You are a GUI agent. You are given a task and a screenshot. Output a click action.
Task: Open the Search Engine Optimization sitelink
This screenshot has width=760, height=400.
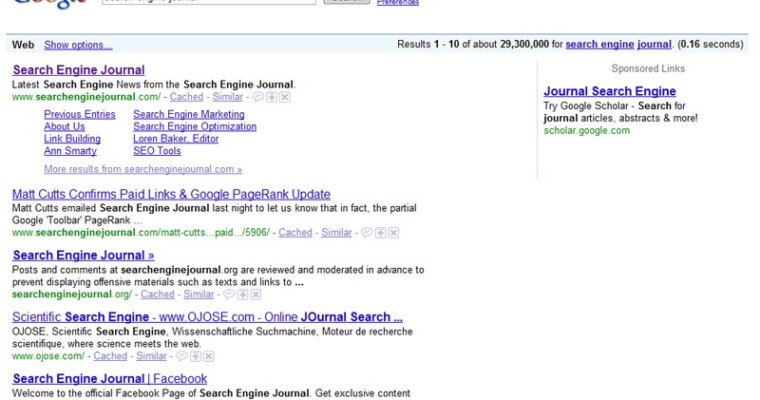[195, 127]
